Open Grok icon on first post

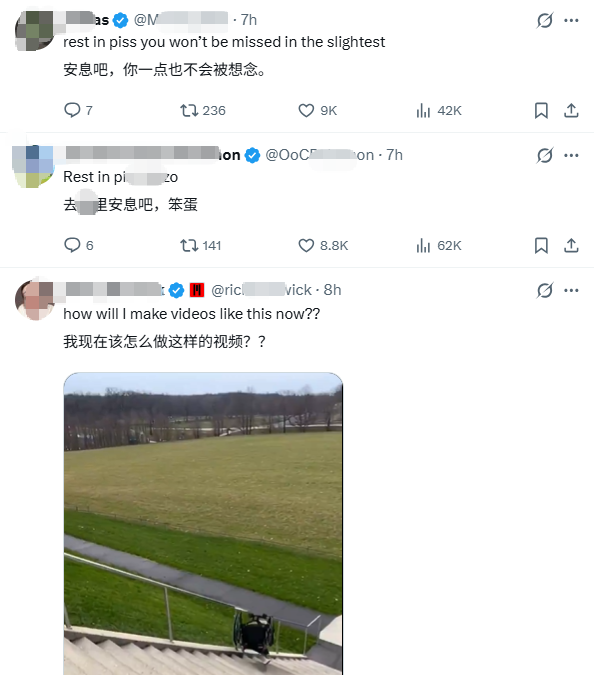[x=544, y=20]
